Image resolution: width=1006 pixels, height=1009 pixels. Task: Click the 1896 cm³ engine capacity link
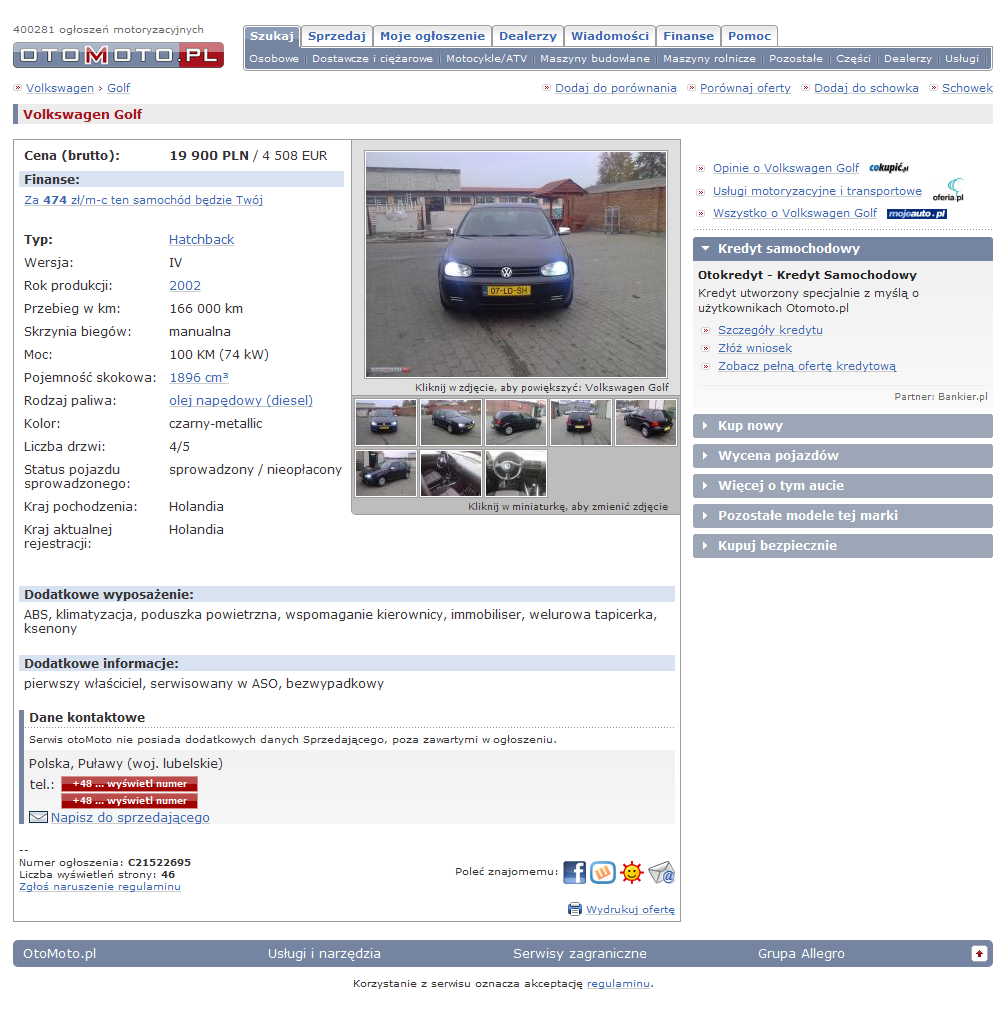[x=199, y=378]
